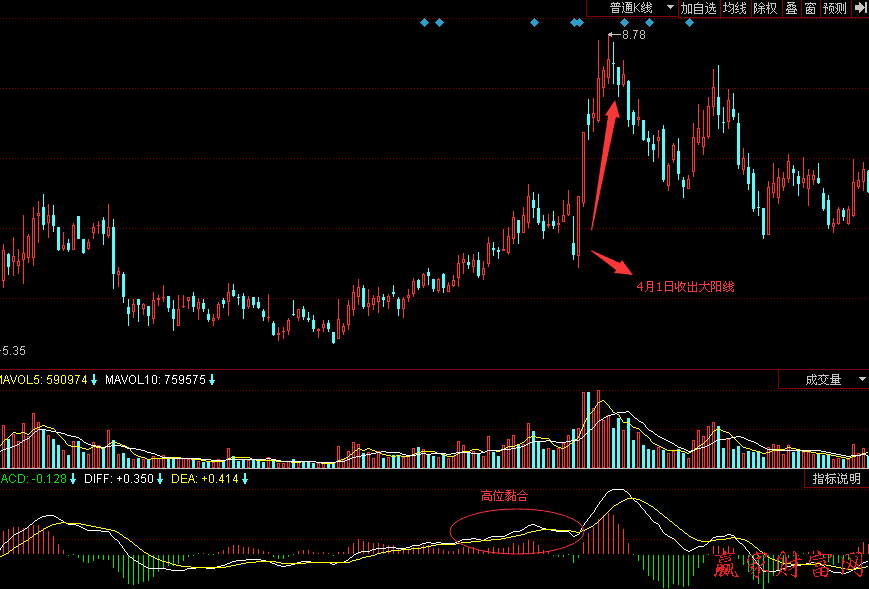Toggle the 均线 moving average display
The height and width of the screenshot is (589, 869).
coord(735,8)
